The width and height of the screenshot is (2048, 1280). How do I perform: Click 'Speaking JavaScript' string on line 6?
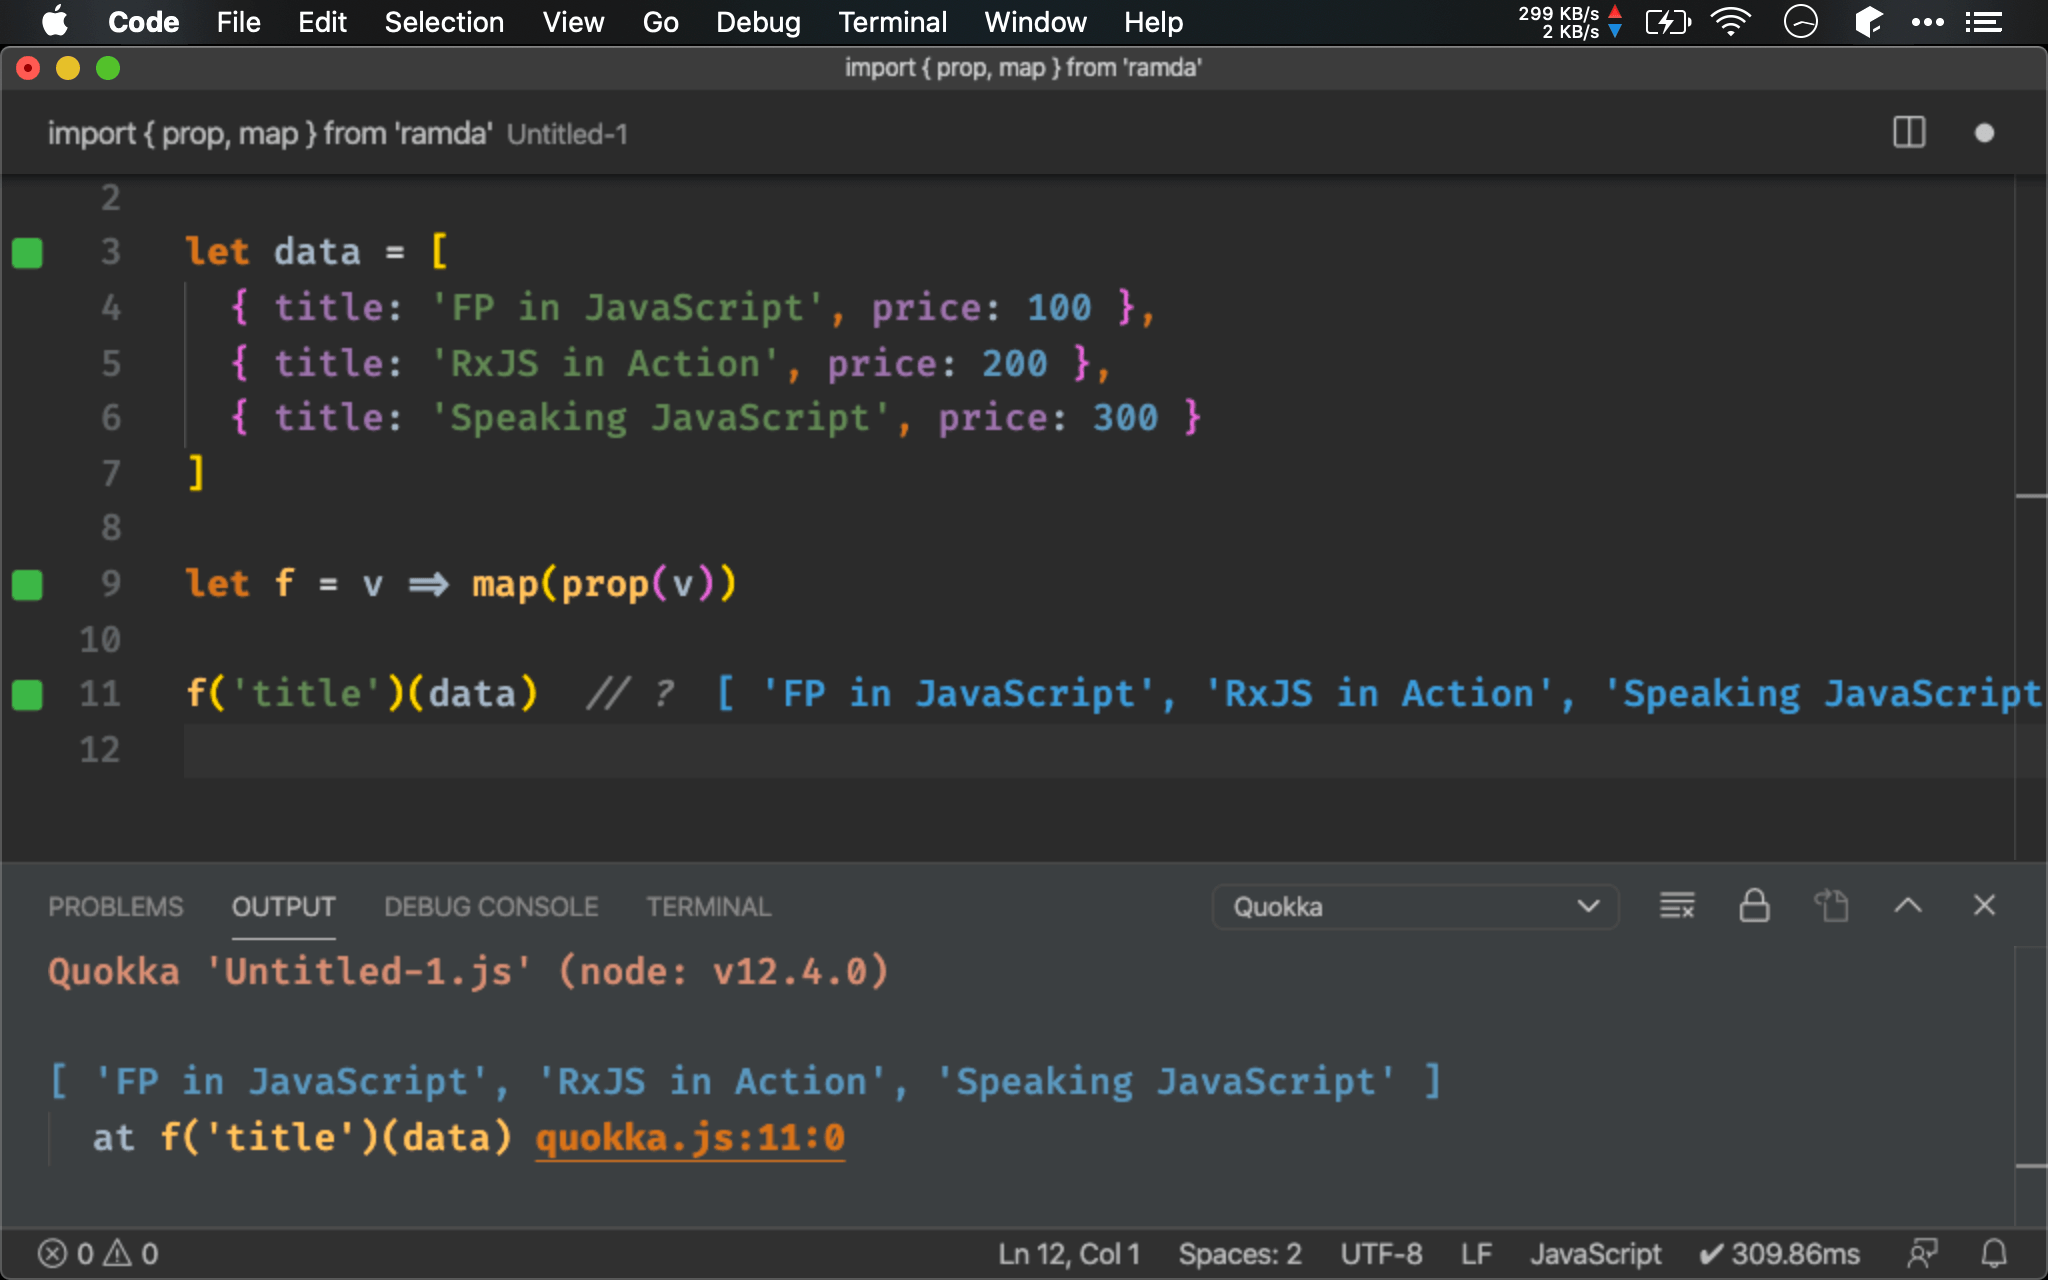click(661, 419)
